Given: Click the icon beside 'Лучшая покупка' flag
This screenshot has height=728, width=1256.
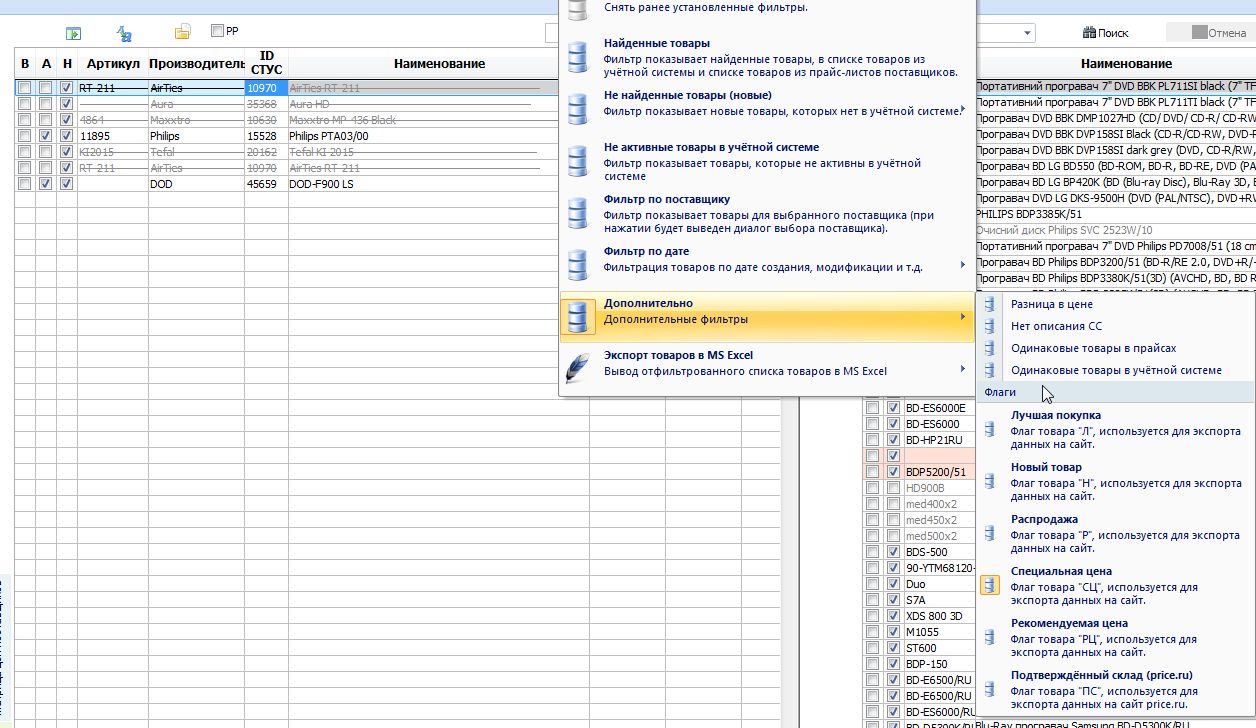Looking at the screenshot, I should 990,429.
